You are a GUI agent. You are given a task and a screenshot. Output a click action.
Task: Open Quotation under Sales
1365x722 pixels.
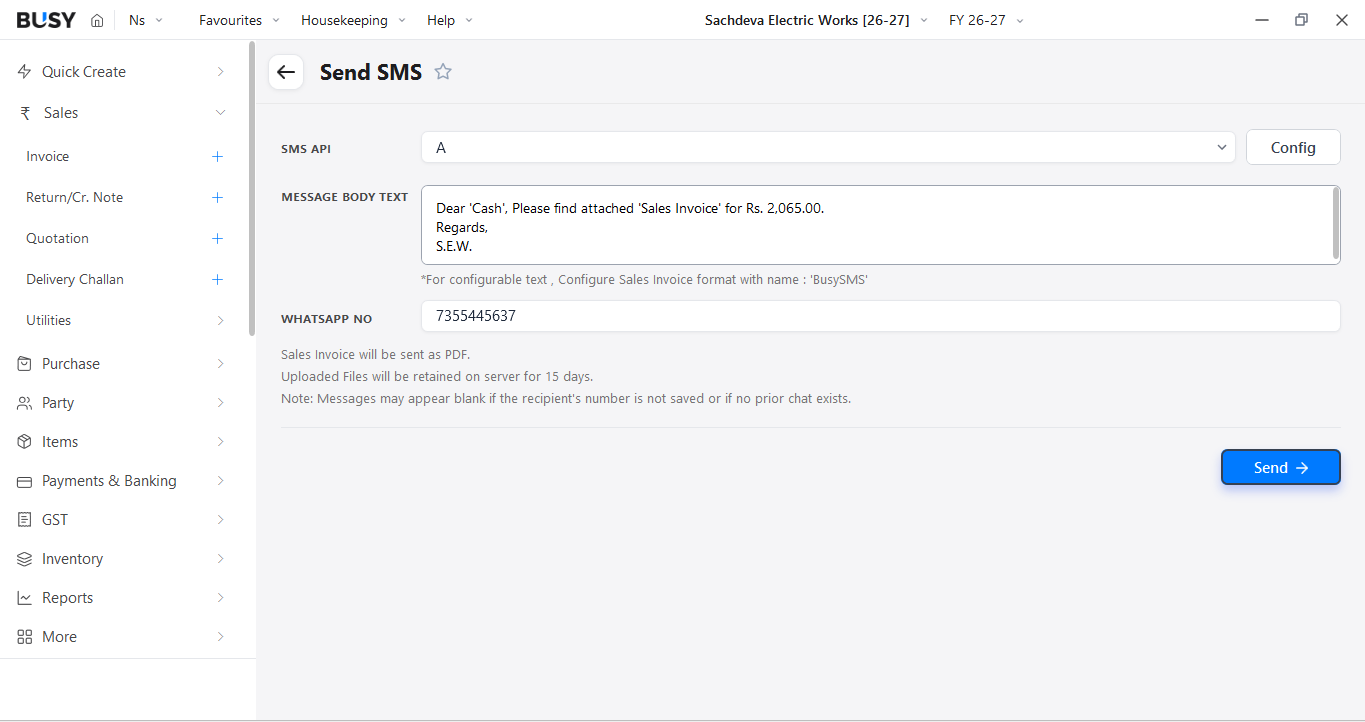57,239
